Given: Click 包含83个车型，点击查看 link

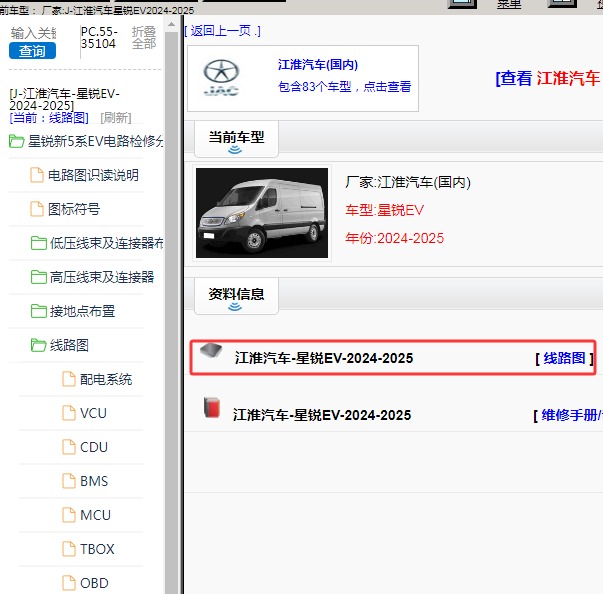Looking at the screenshot, I should 344,87.
